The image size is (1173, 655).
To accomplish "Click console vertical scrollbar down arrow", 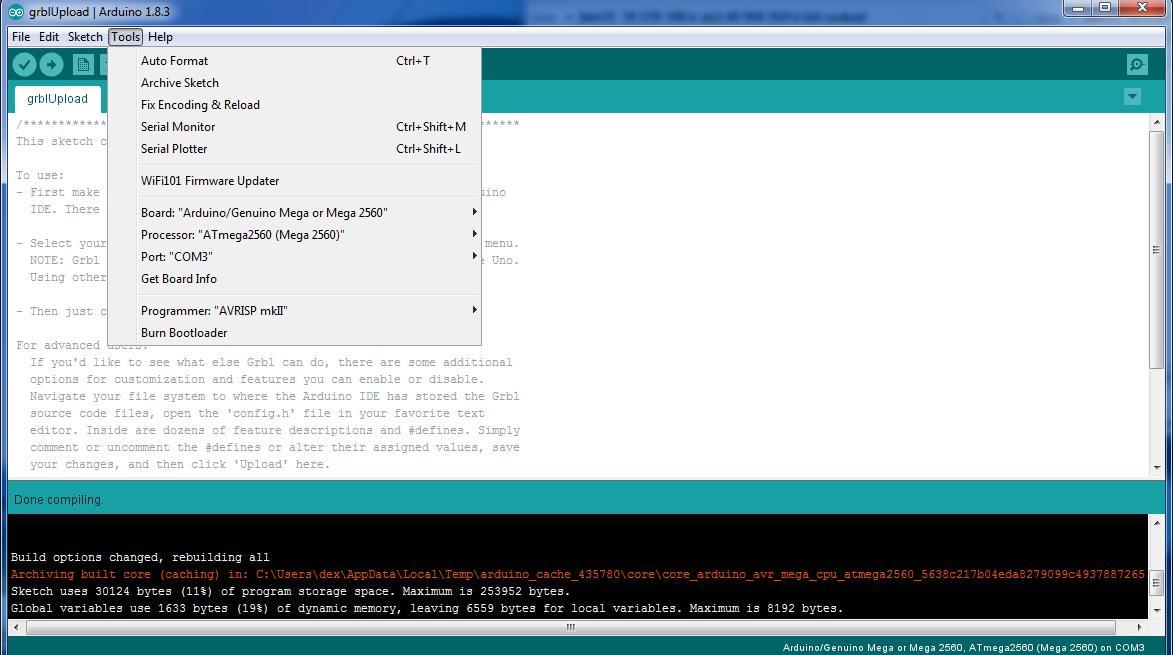I will [x=1157, y=611].
